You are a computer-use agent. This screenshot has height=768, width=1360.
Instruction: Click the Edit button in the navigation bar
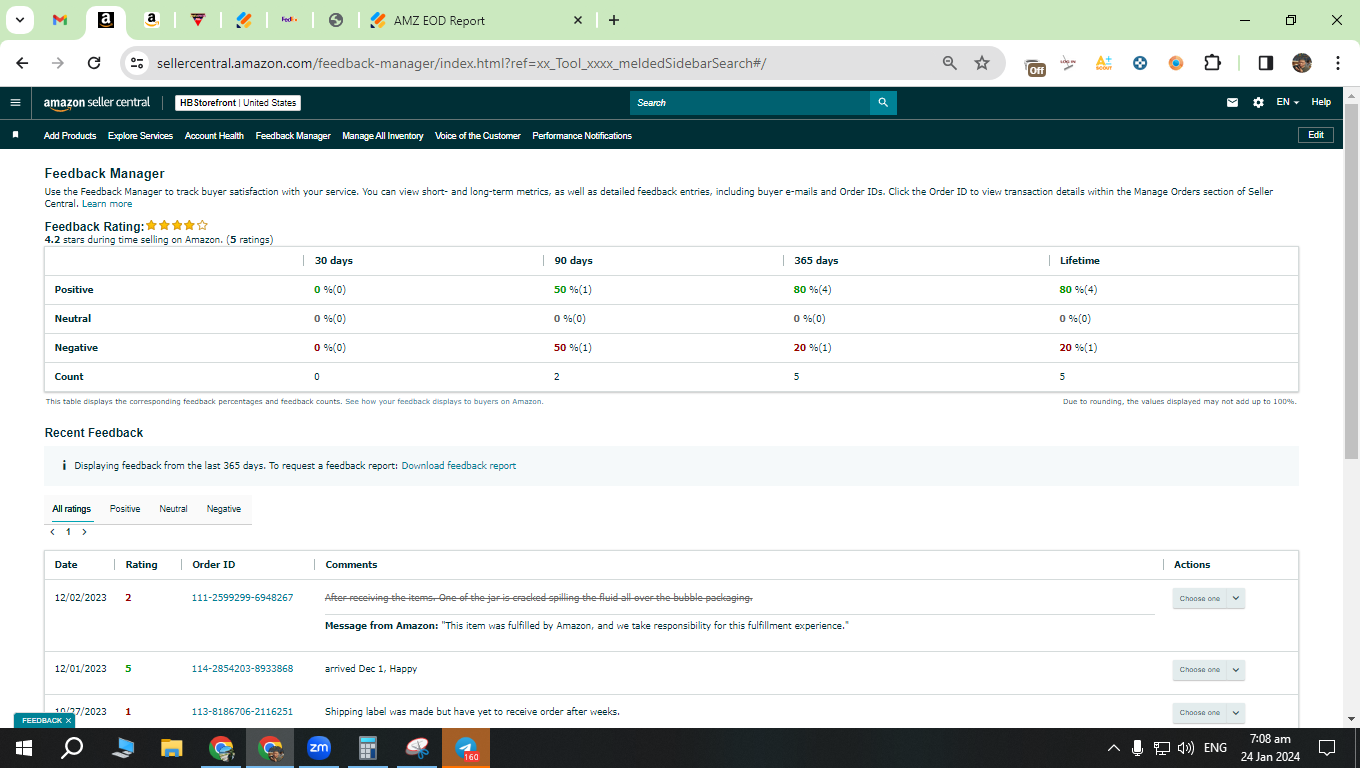point(1315,135)
